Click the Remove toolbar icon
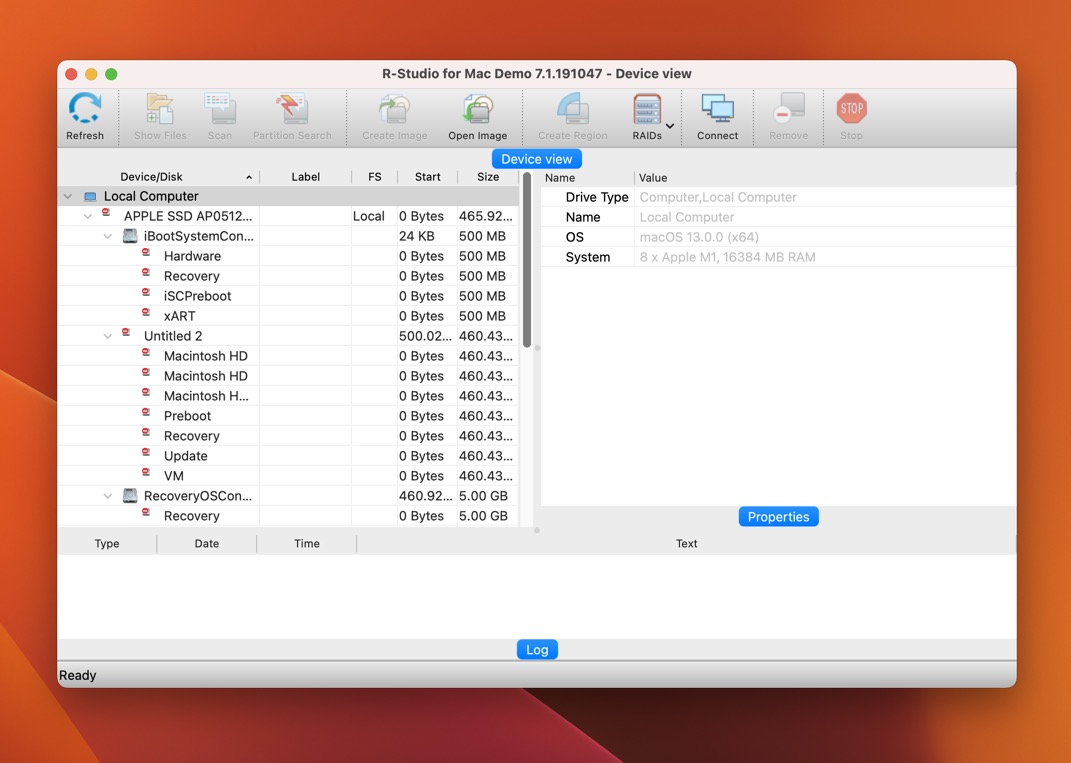Screen dimensions: 1071x763 click(x=788, y=110)
